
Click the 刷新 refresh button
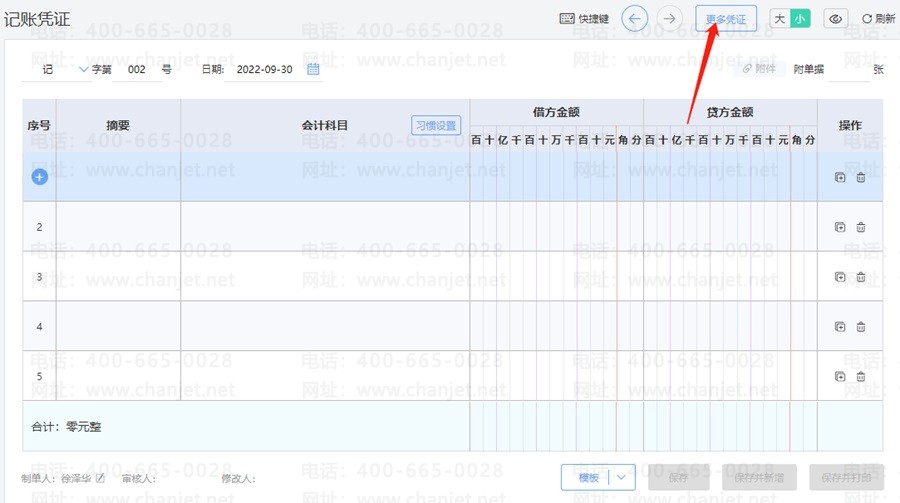coord(878,19)
